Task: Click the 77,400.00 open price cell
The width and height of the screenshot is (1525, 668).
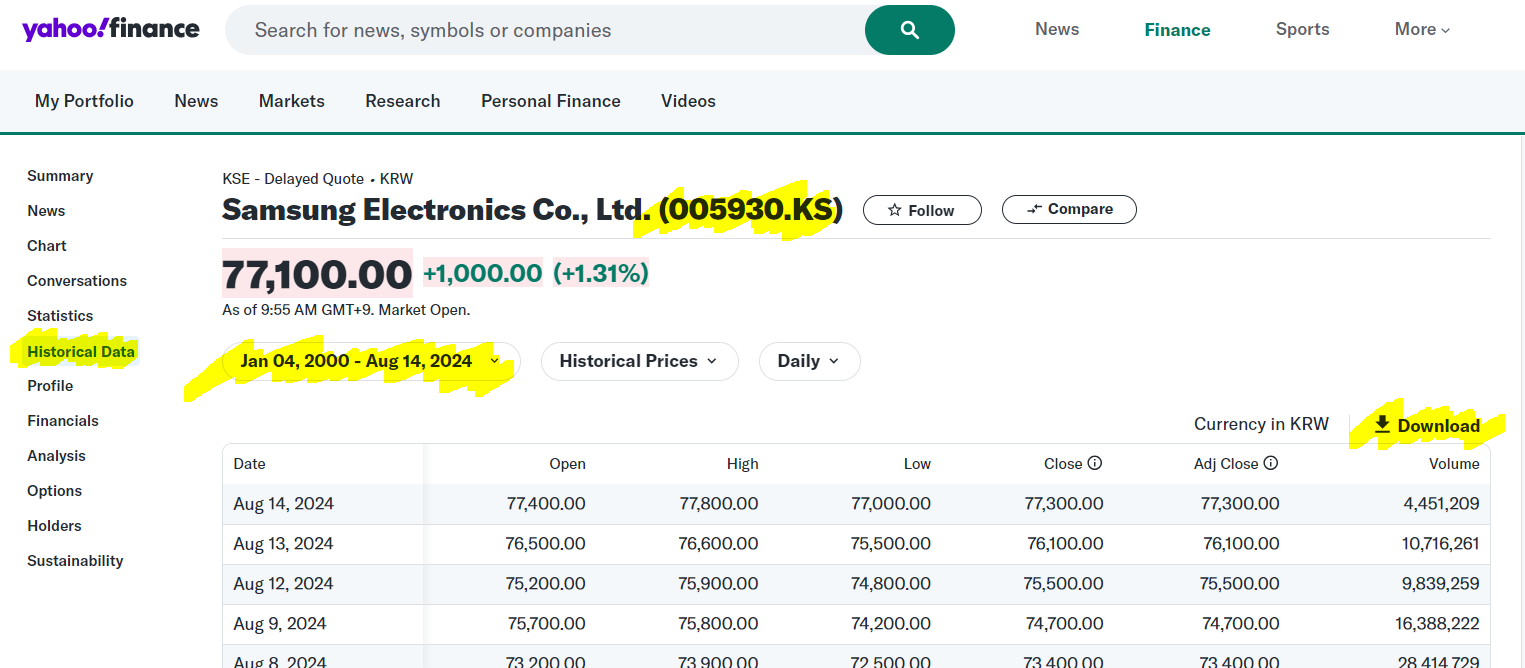Action: [x=546, y=504]
